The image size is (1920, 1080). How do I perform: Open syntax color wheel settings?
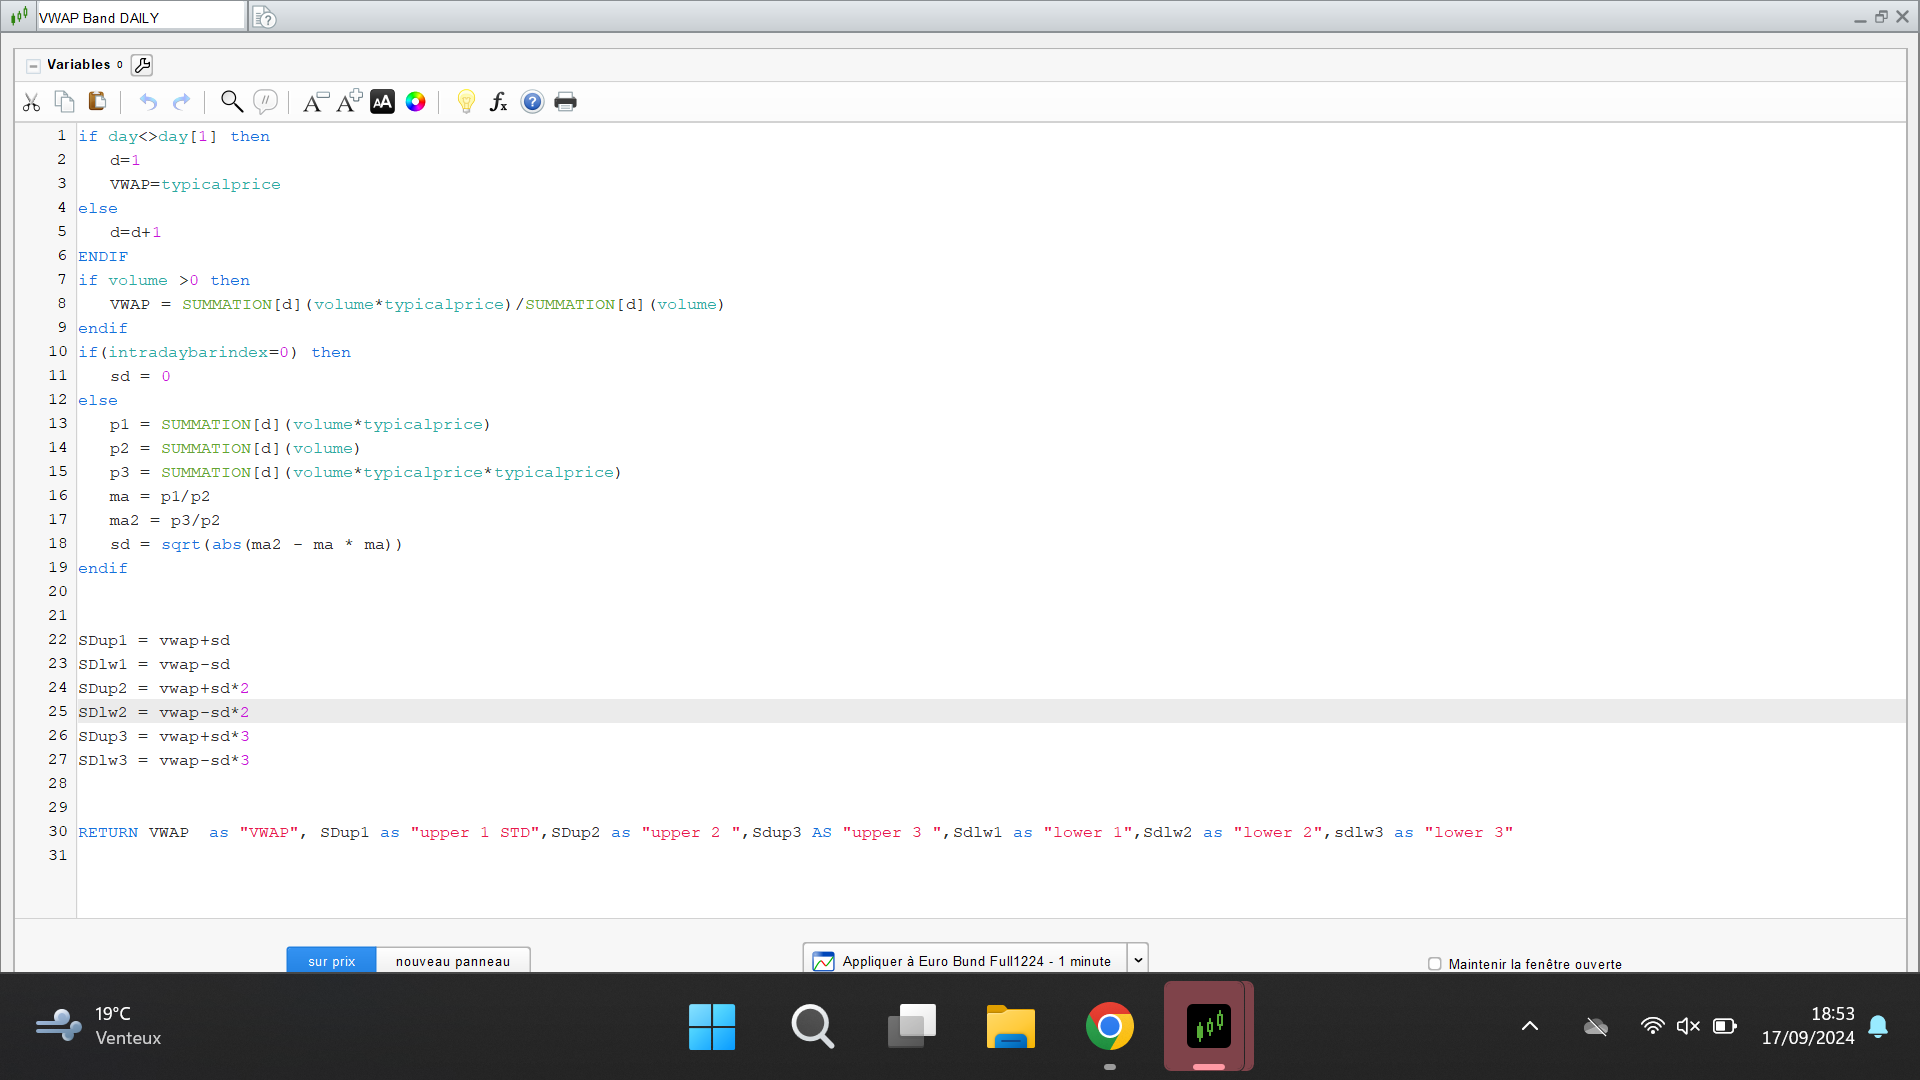coord(416,102)
